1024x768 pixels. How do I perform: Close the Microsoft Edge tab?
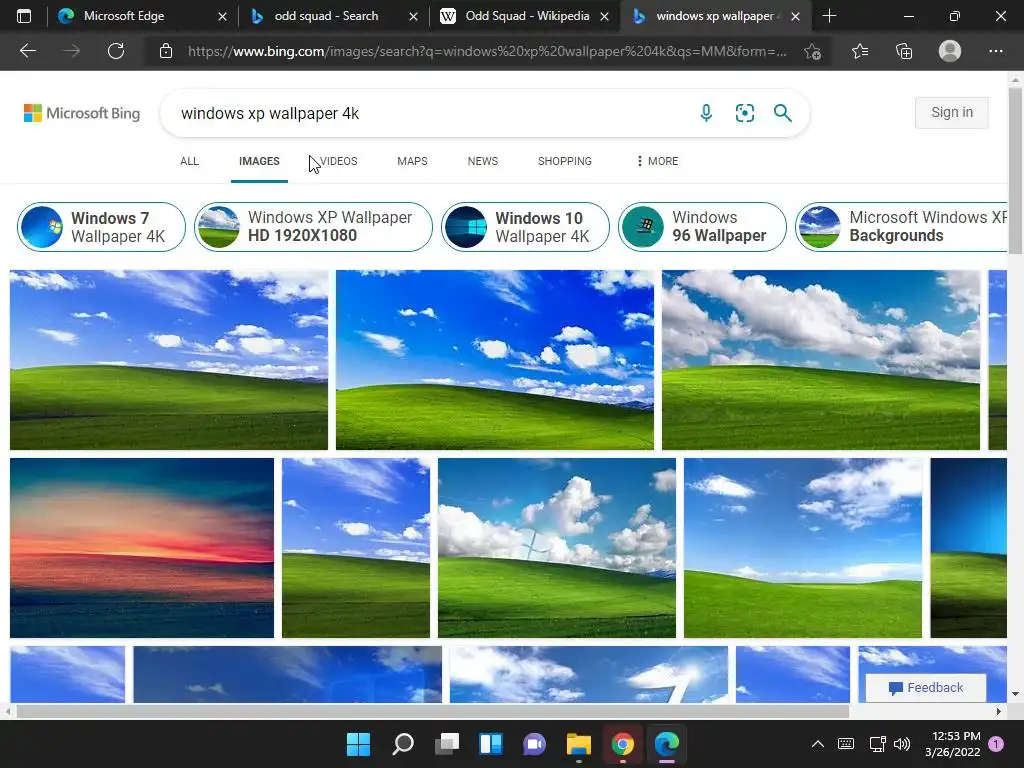tap(222, 16)
